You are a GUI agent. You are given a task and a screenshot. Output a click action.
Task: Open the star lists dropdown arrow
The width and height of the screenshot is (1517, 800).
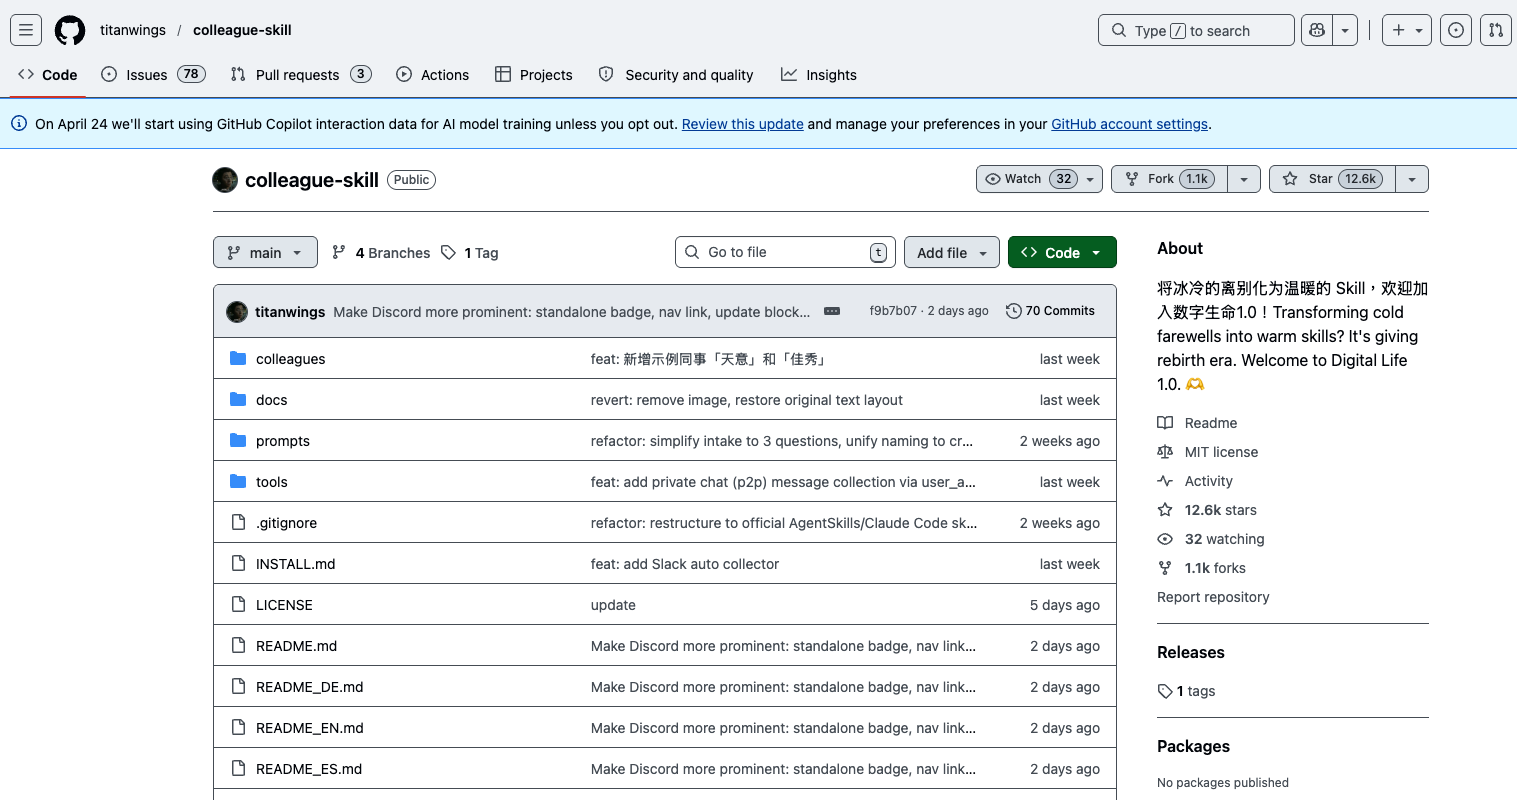[1412, 179]
